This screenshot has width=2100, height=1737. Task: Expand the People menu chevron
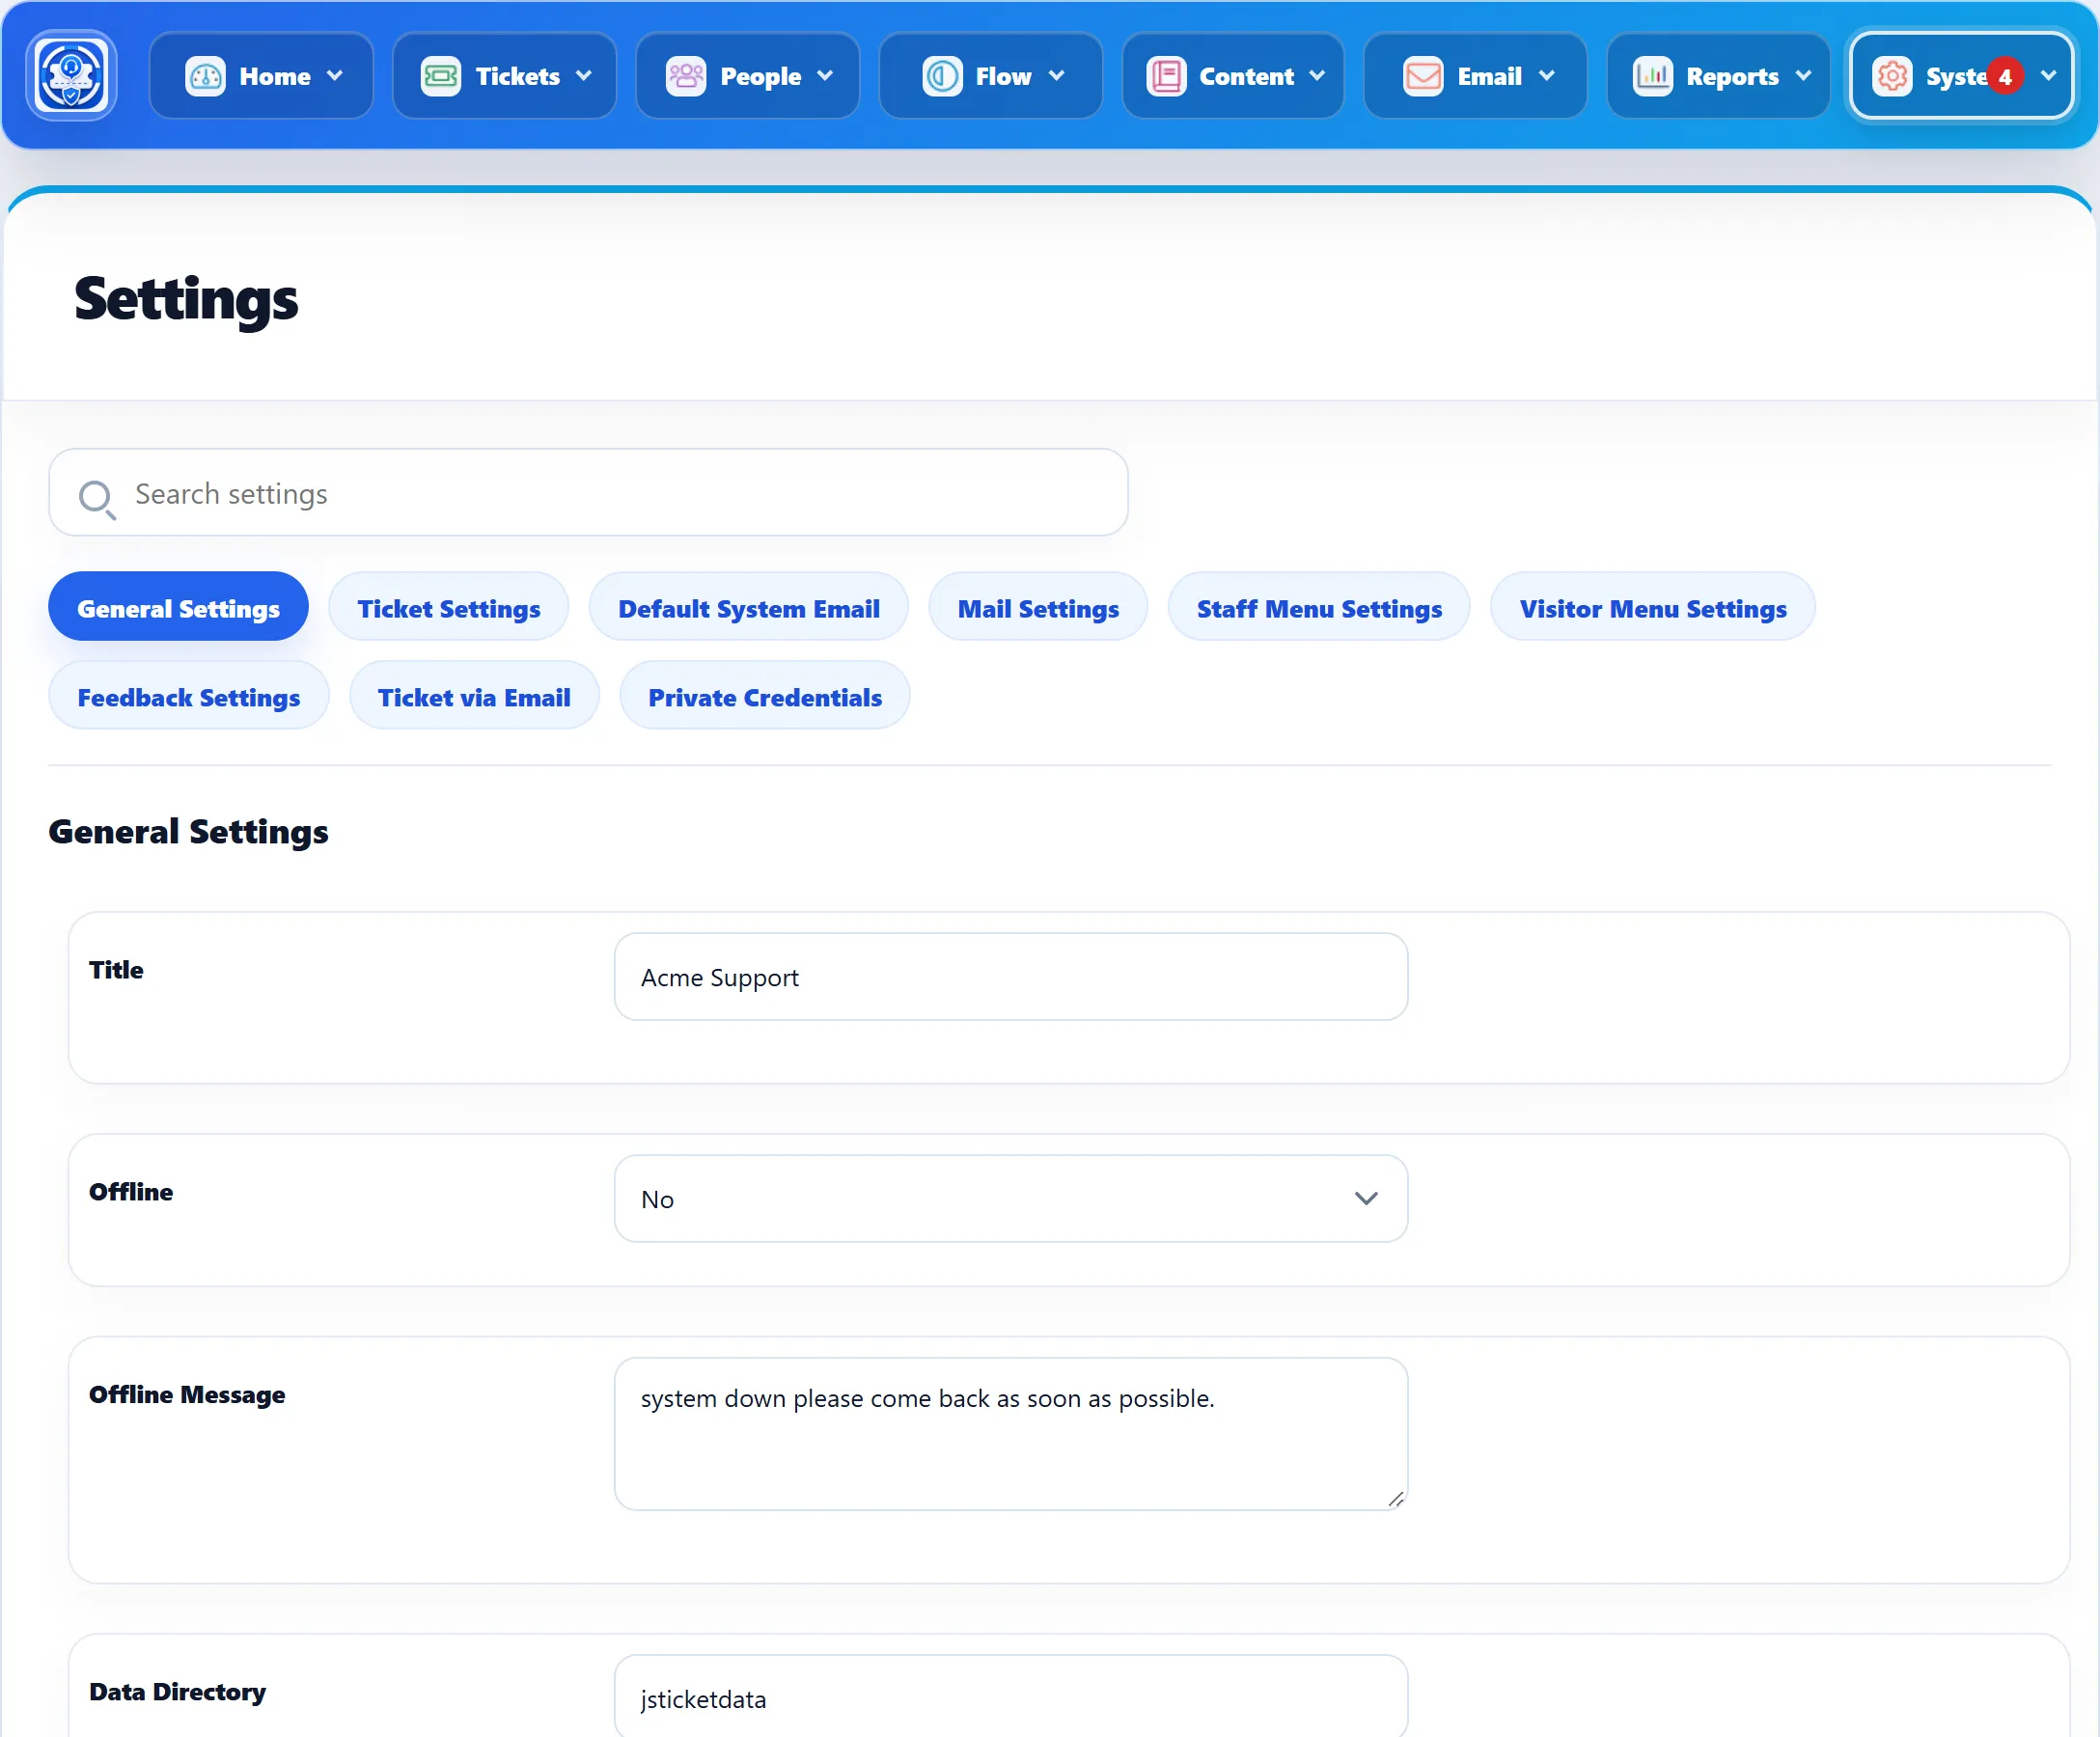click(825, 76)
